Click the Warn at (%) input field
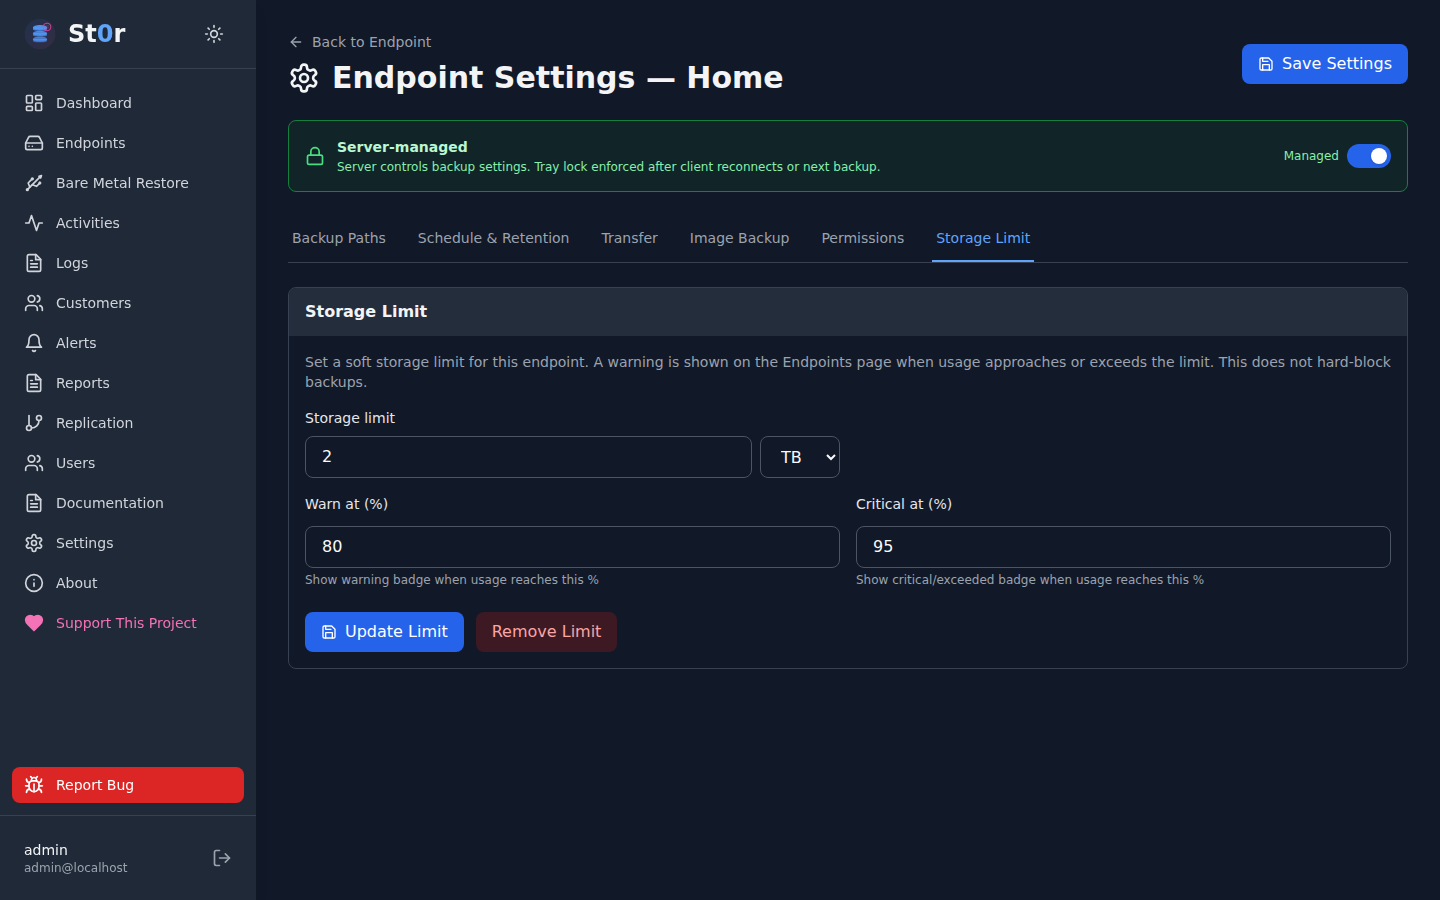Image resolution: width=1440 pixels, height=900 pixels. pyautogui.click(x=571, y=547)
